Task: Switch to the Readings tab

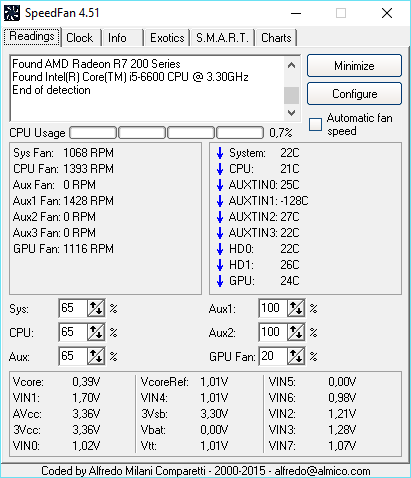Action: pos(32,36)
